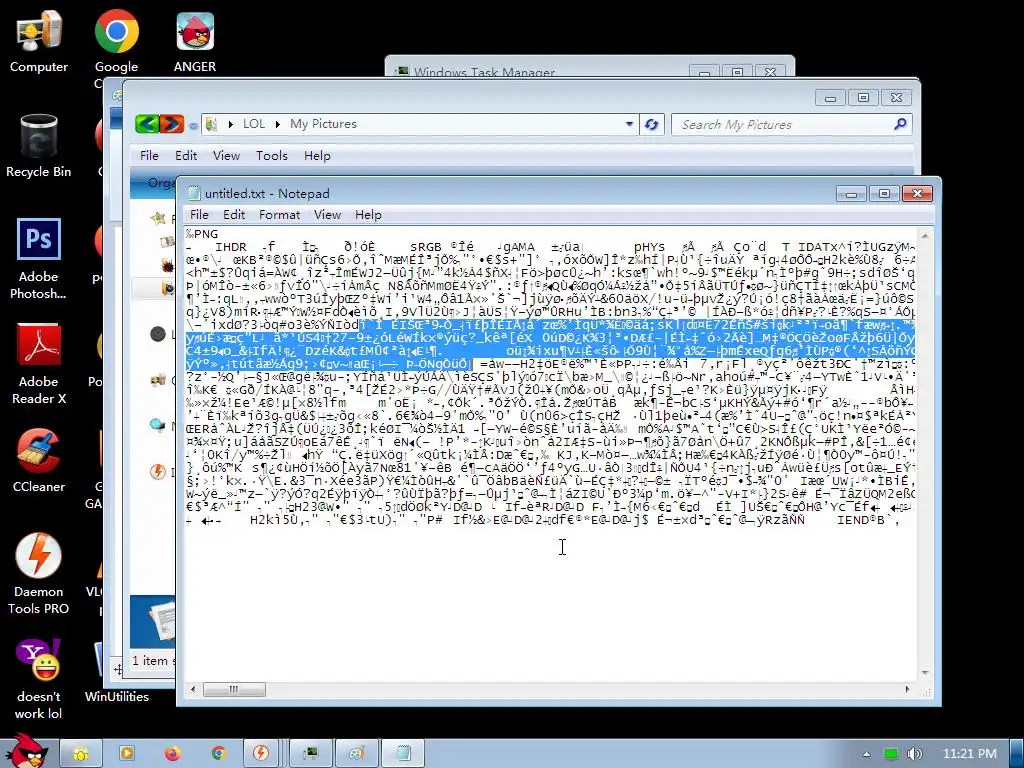Open Daemon Tools from the taskbar
1024x768 pixels.
click(x=261, y=754)
